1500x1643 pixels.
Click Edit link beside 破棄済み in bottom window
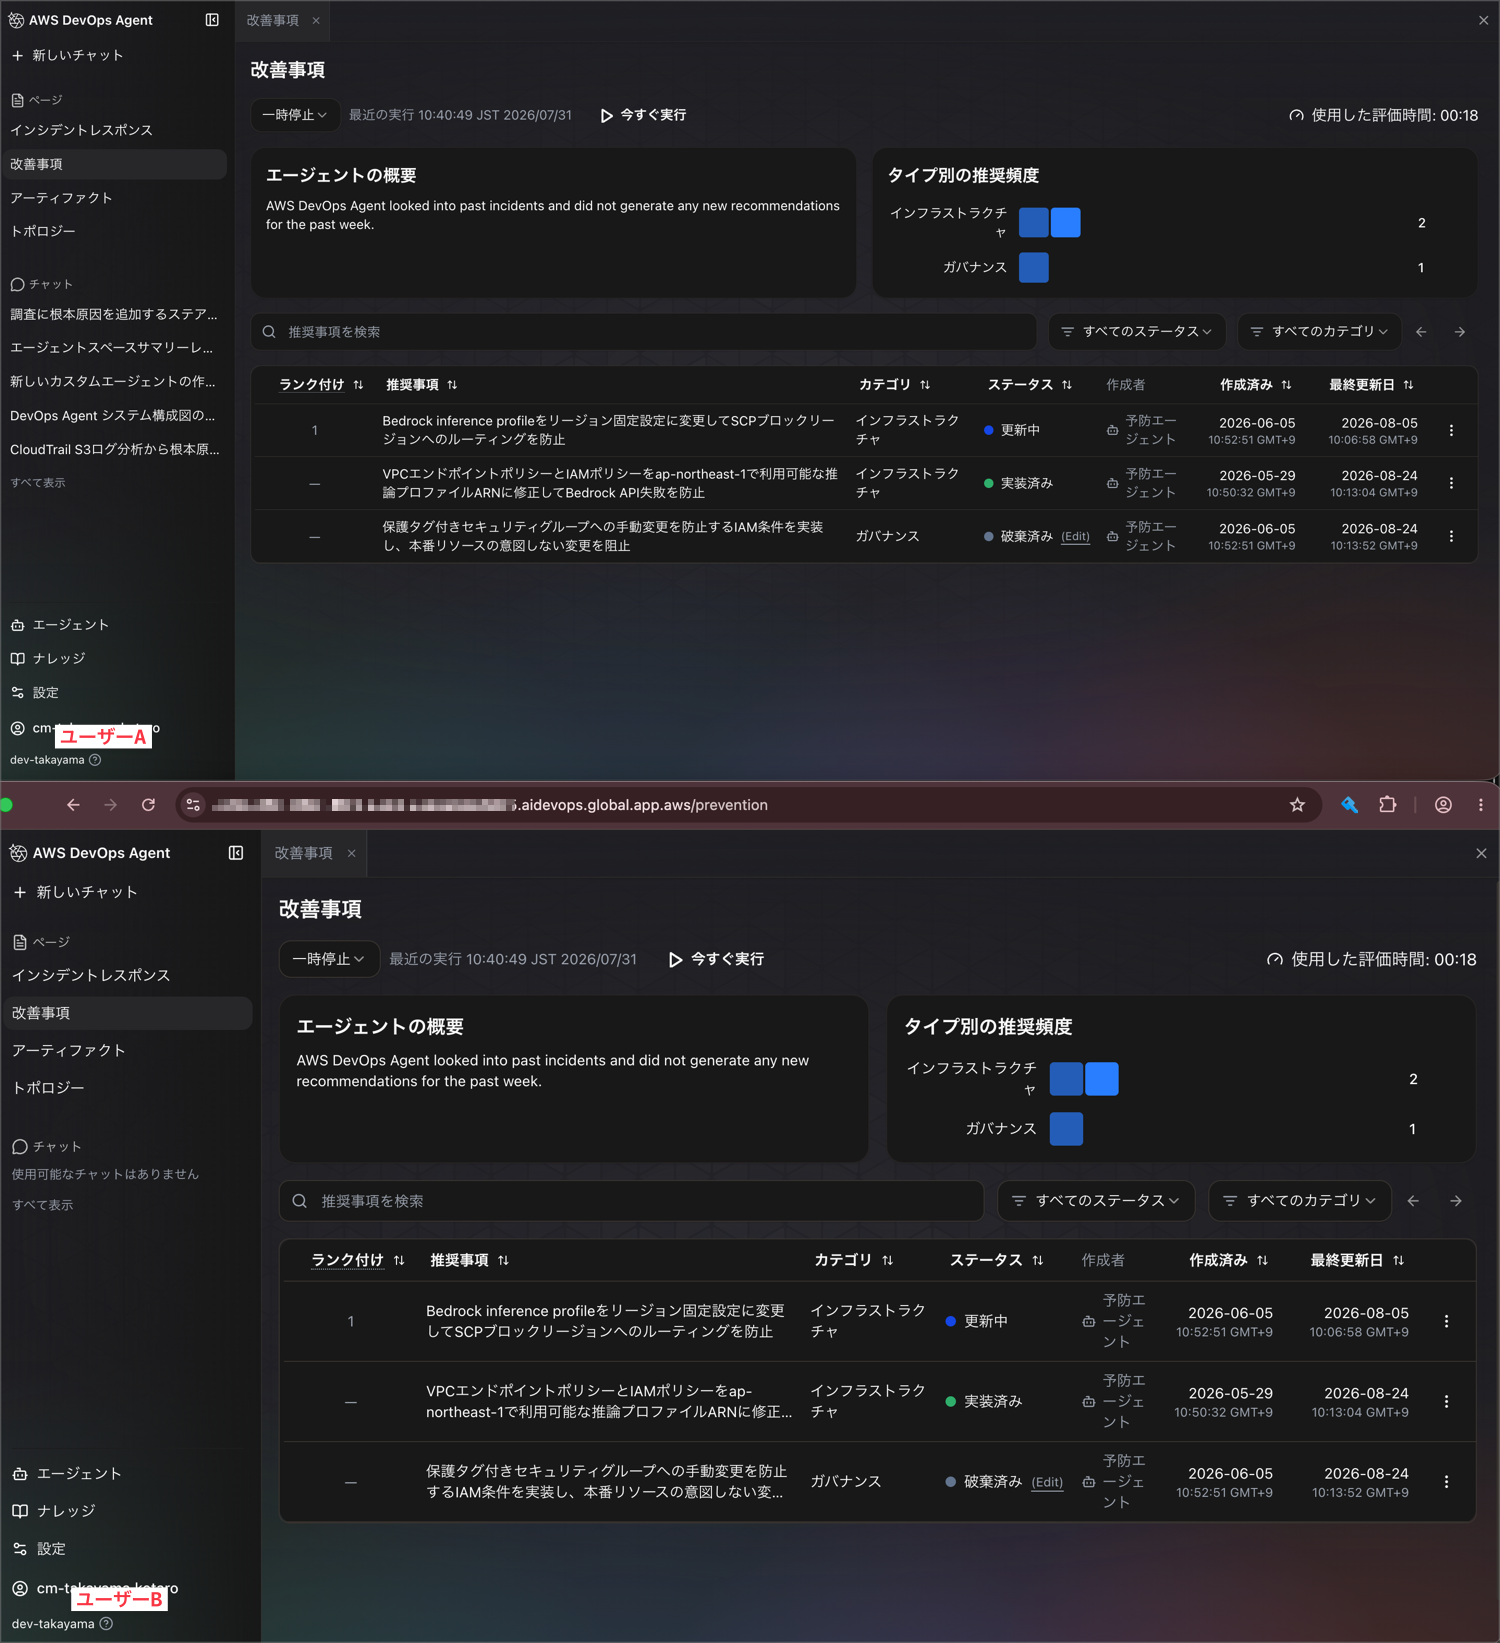pos(1047,1482)
